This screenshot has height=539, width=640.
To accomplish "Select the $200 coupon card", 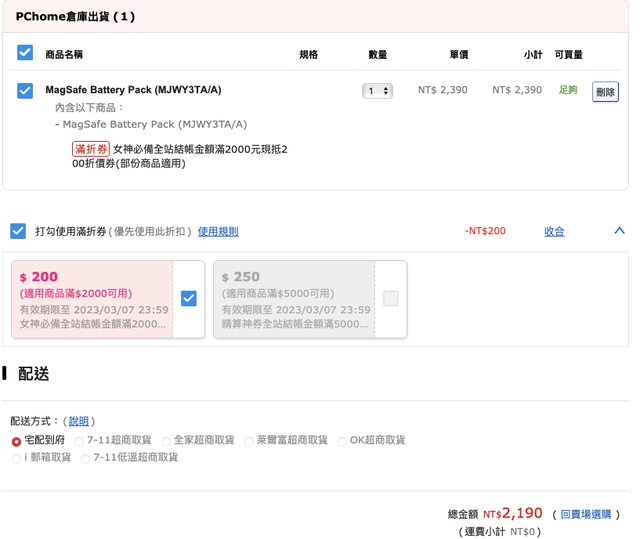I will click(x=108, y=299).
